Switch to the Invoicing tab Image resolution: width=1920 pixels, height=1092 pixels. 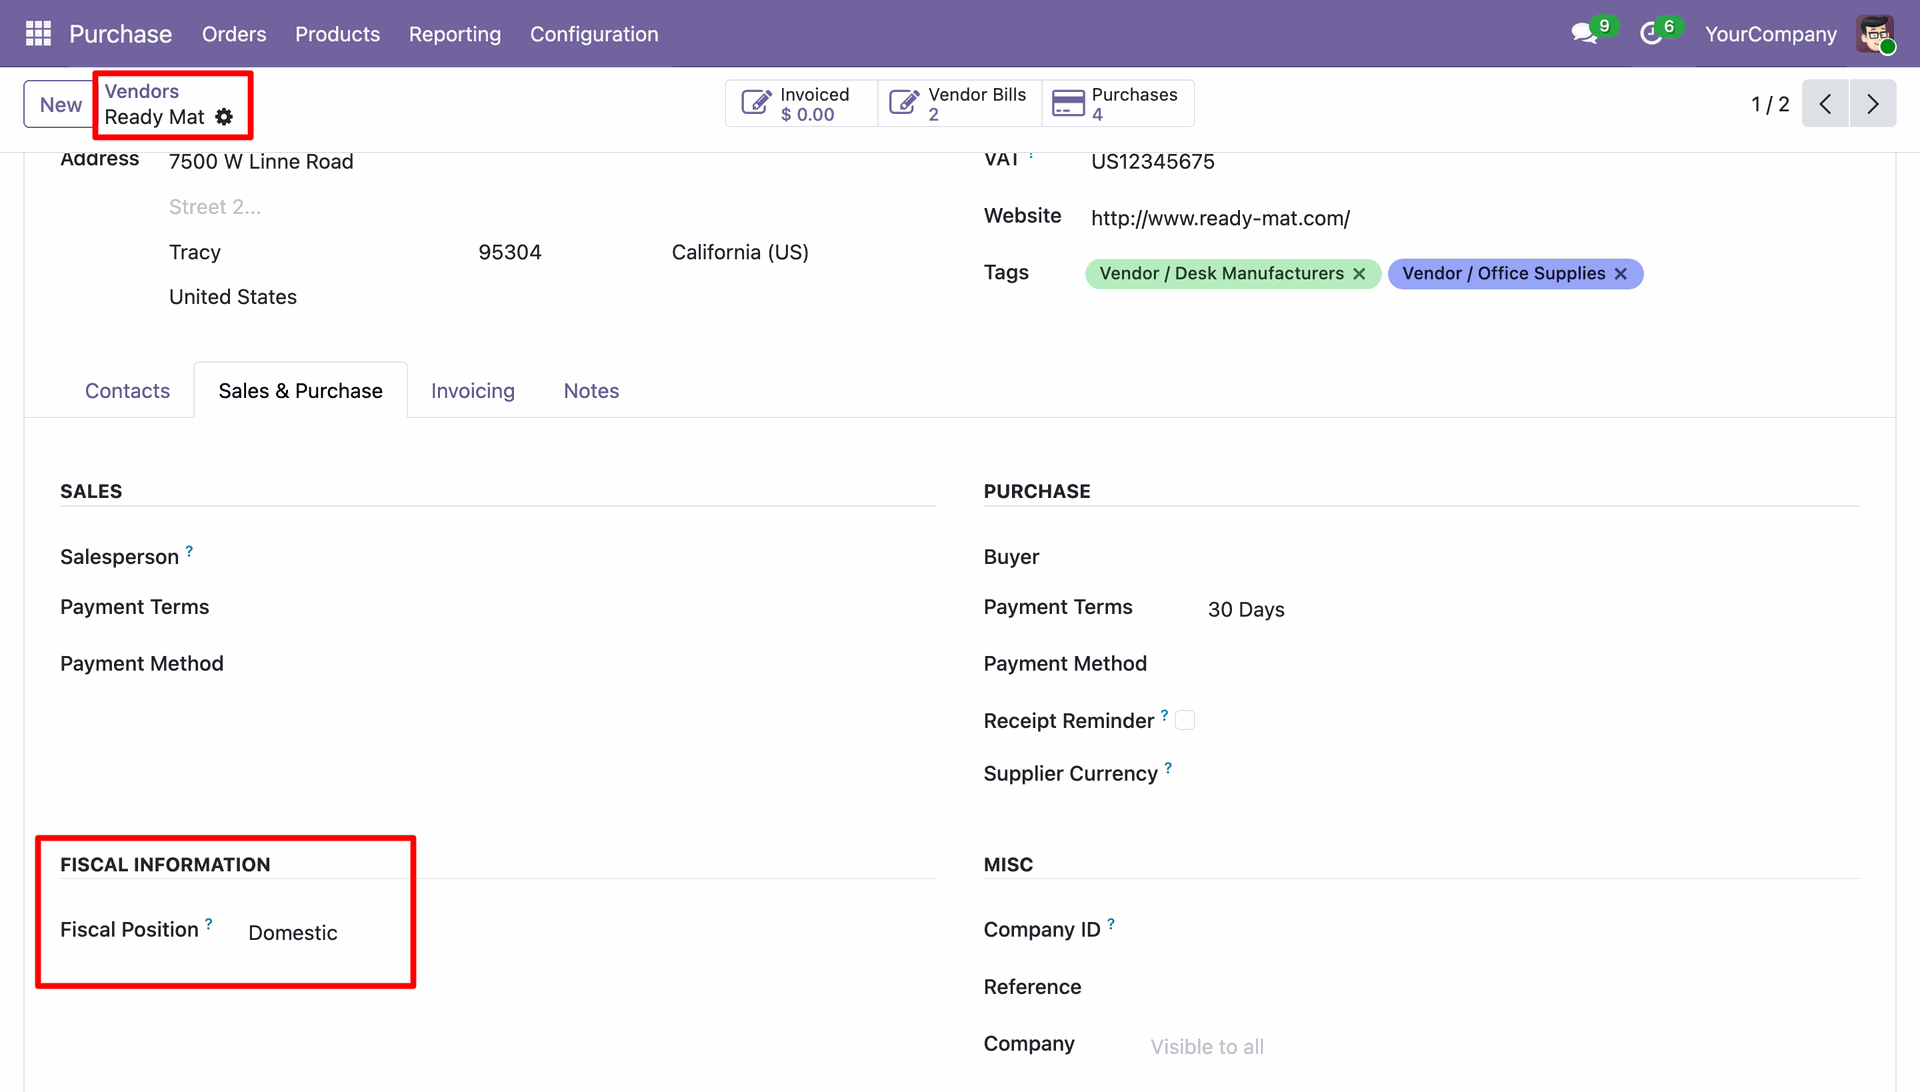pos(472,391)
